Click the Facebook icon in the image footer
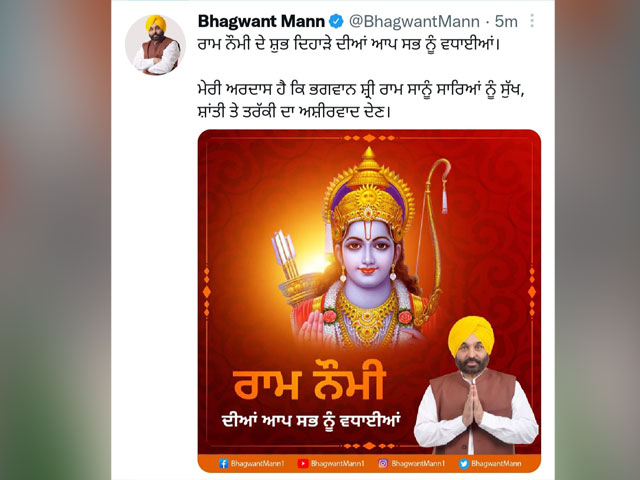 pyautogui.click(x=223, y=463)
